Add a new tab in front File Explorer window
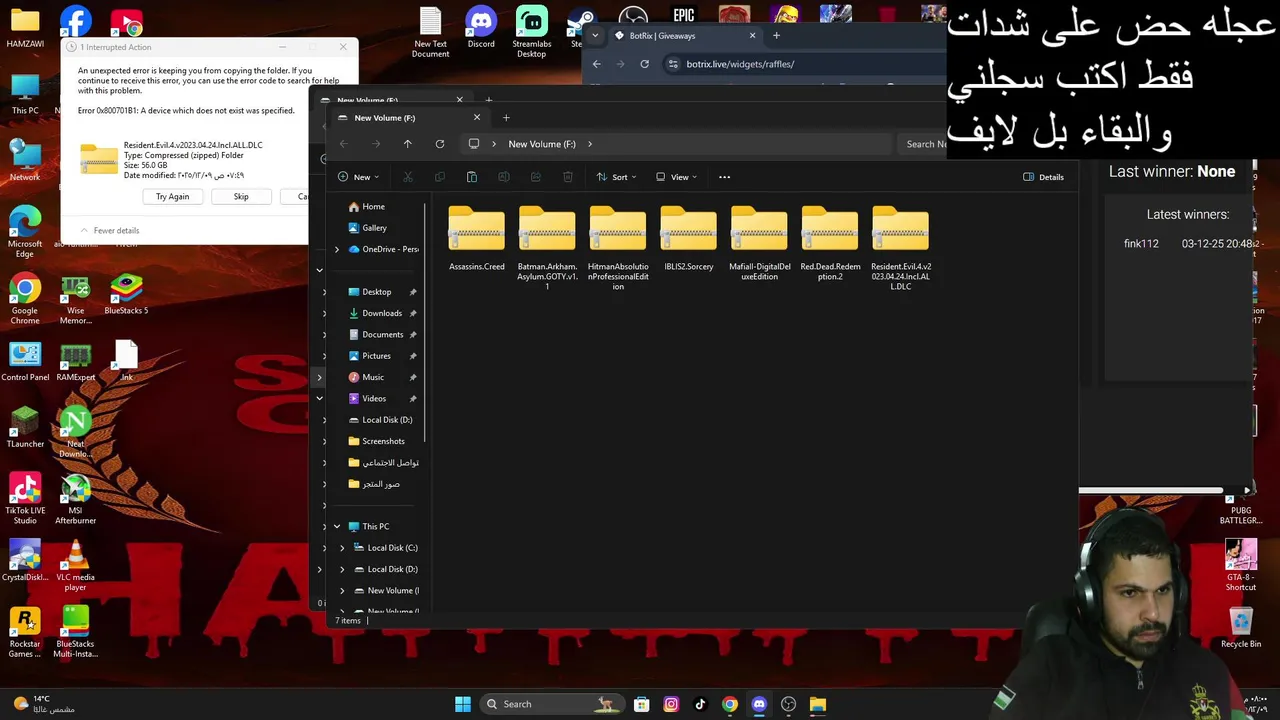This screenshot has height=720, width=1280. [x=506, y=118]
